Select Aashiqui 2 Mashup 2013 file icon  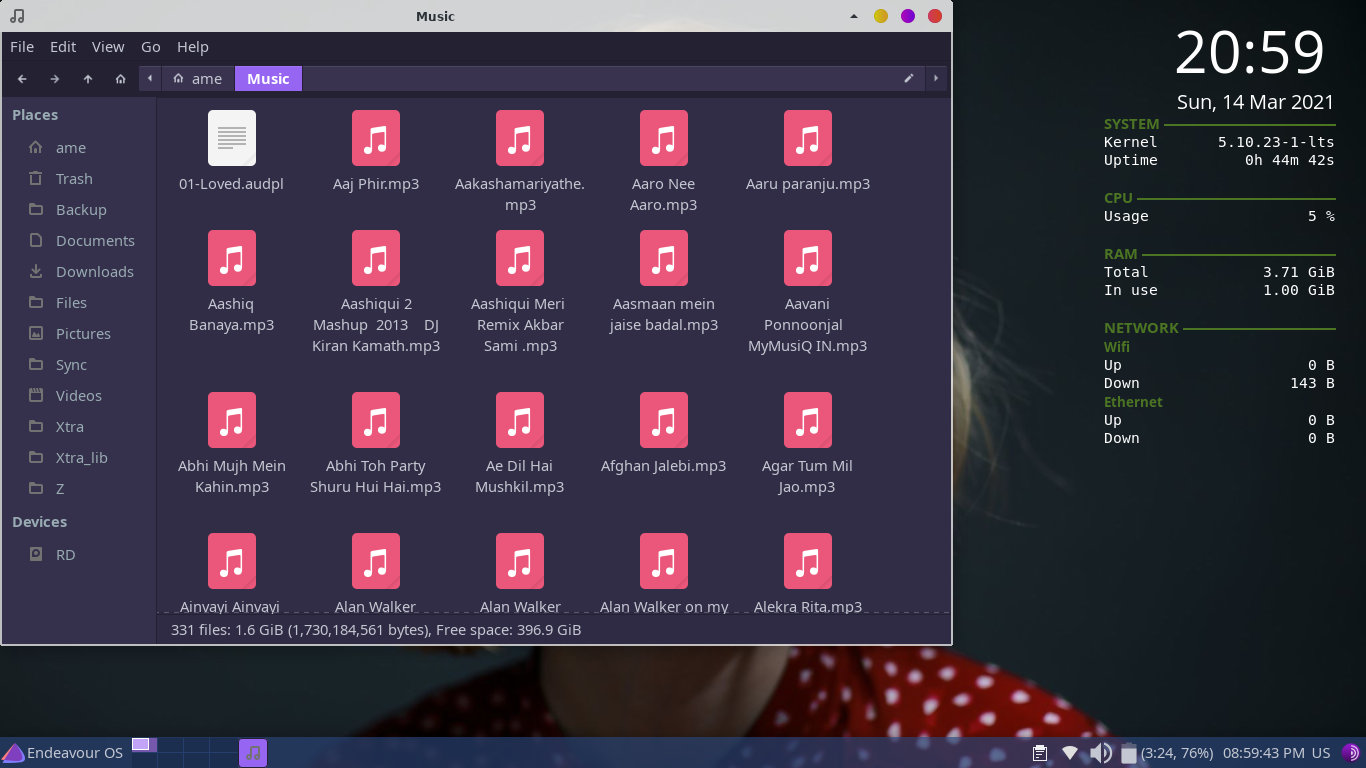tap(376, 258)
